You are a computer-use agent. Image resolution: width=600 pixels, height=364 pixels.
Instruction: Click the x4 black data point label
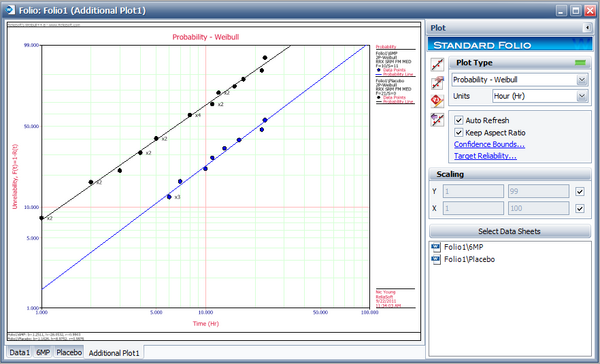click(x=197, y=115)
